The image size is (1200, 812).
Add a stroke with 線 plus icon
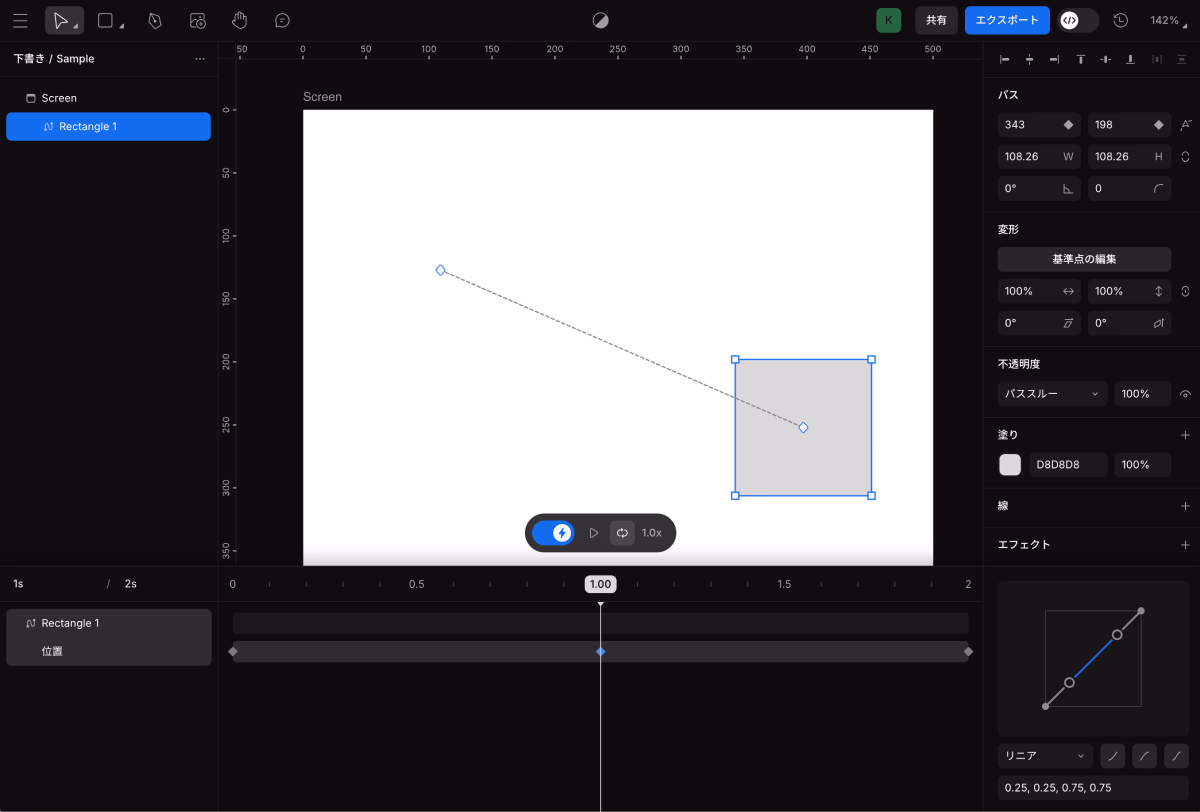tap(1185, 506)
